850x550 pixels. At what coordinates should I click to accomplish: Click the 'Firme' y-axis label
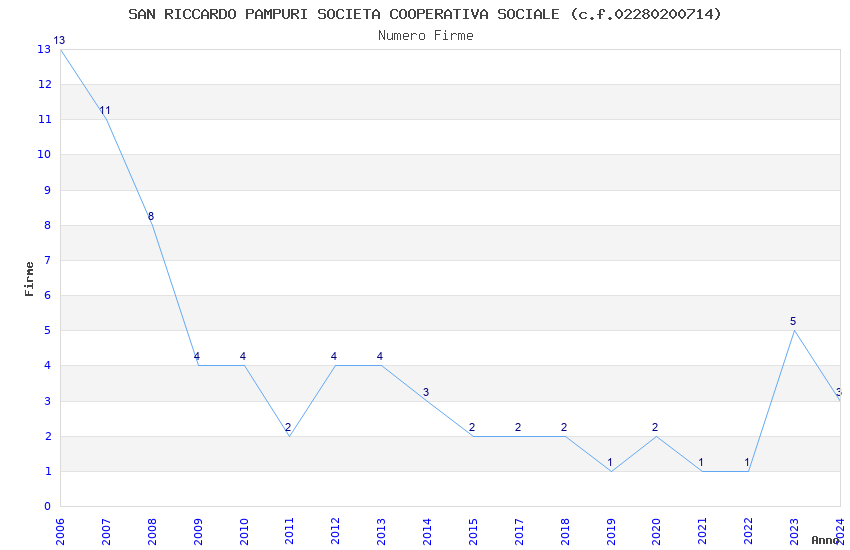point(29,279)
